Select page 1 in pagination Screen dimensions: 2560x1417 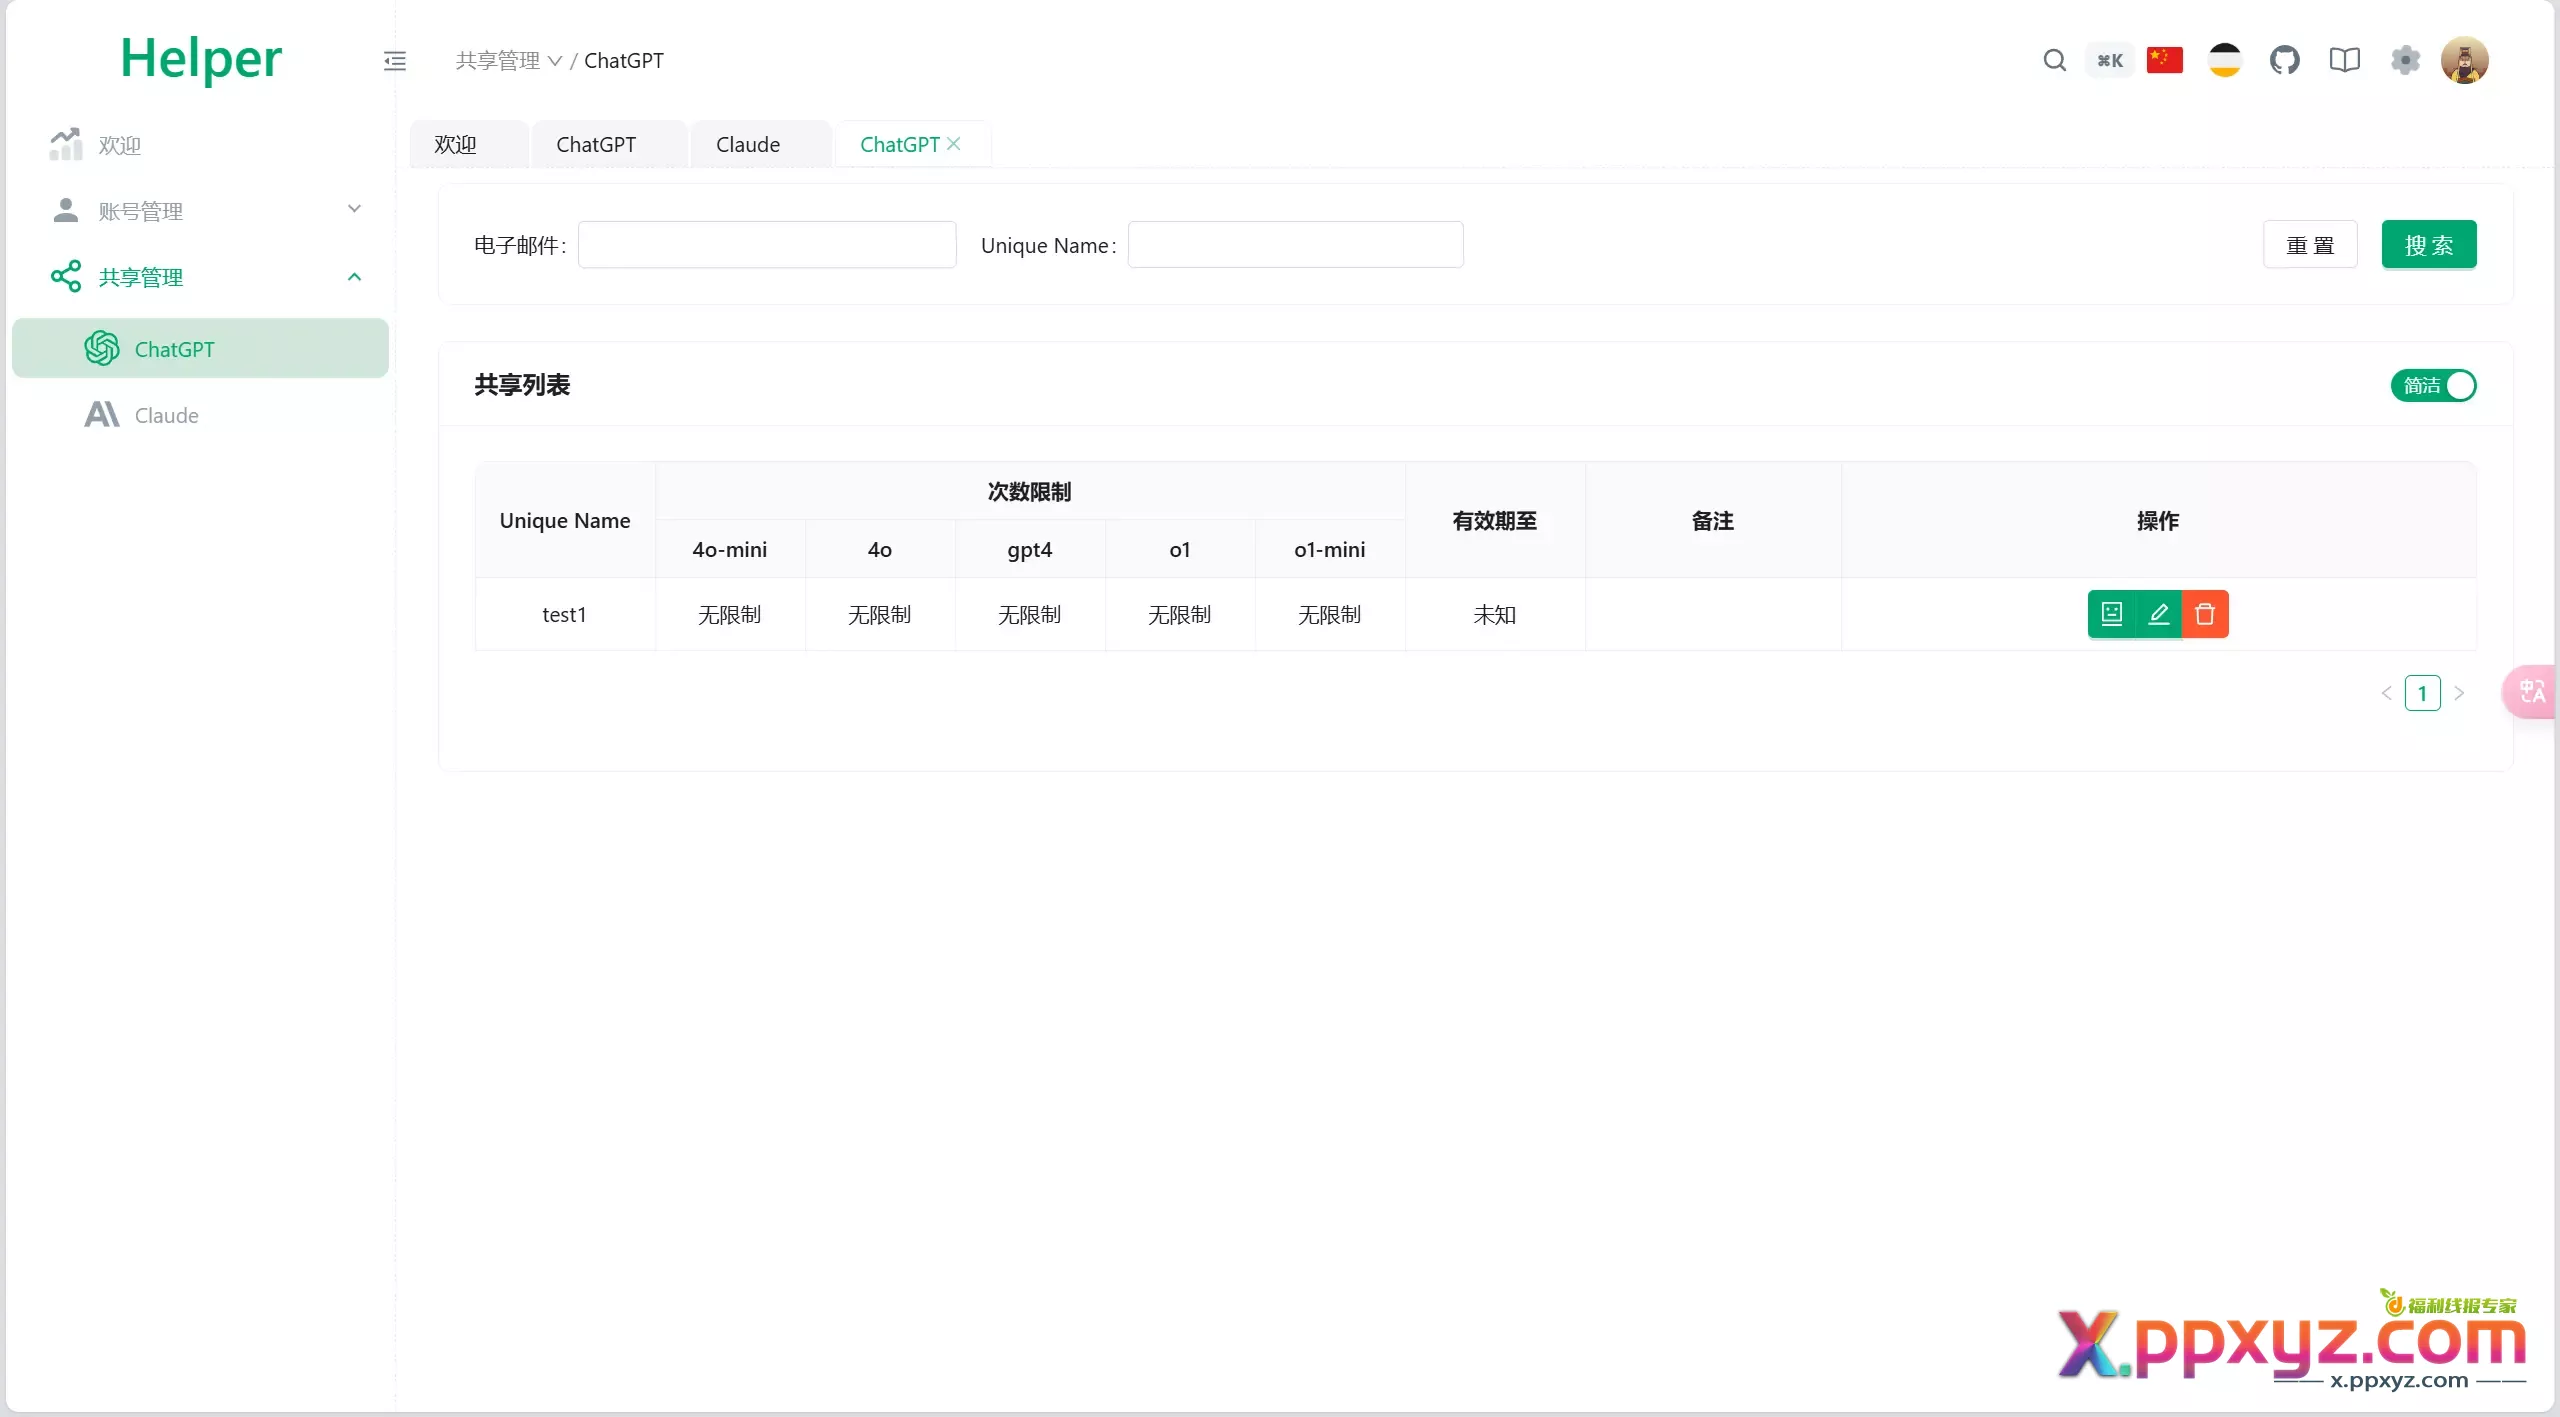point(2422,693)
